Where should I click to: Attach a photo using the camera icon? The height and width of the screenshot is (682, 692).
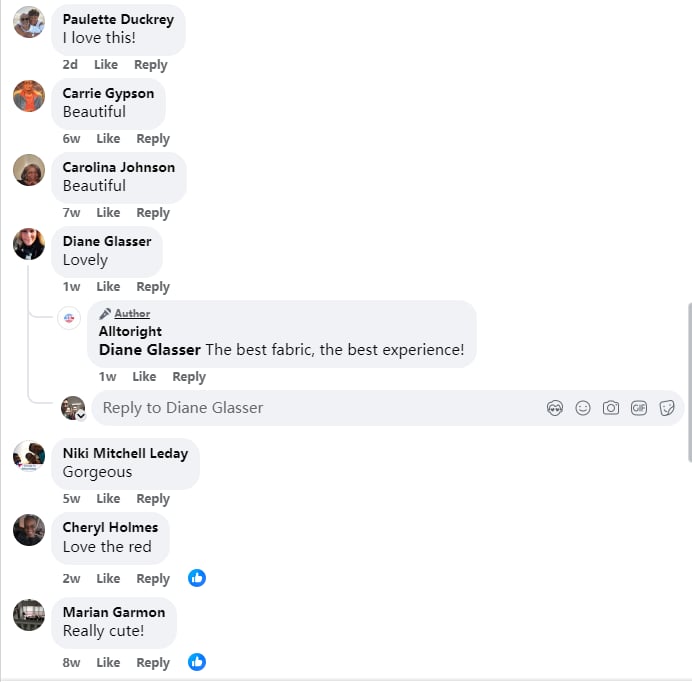[x=611, y=408]
